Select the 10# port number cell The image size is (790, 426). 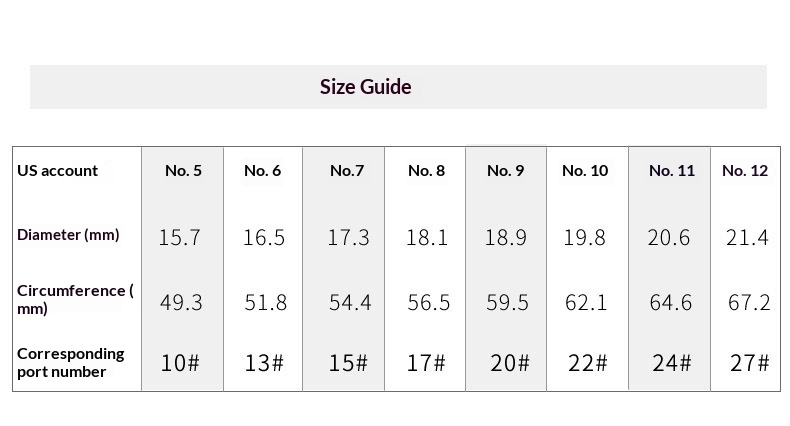[x=180, y=363]
